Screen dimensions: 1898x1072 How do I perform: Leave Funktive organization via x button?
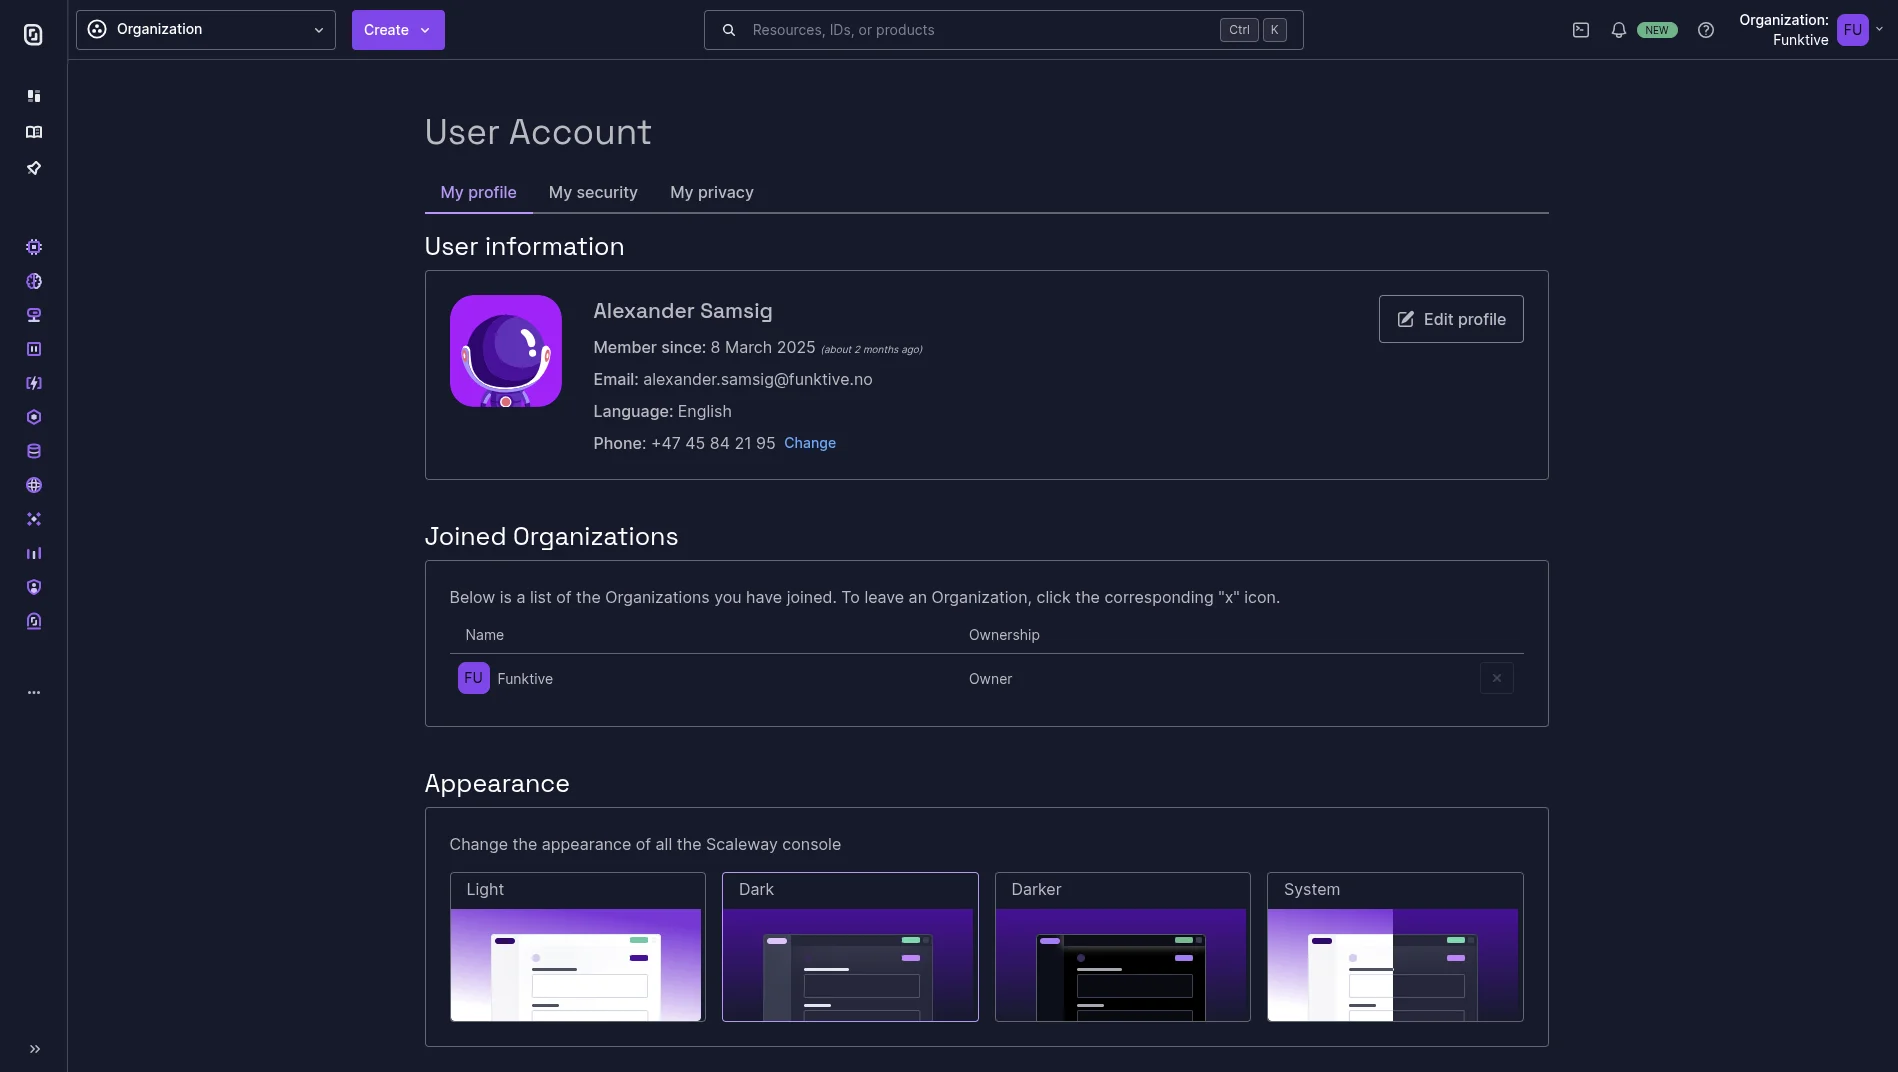pyautogui.click(x=1497, y=678)
